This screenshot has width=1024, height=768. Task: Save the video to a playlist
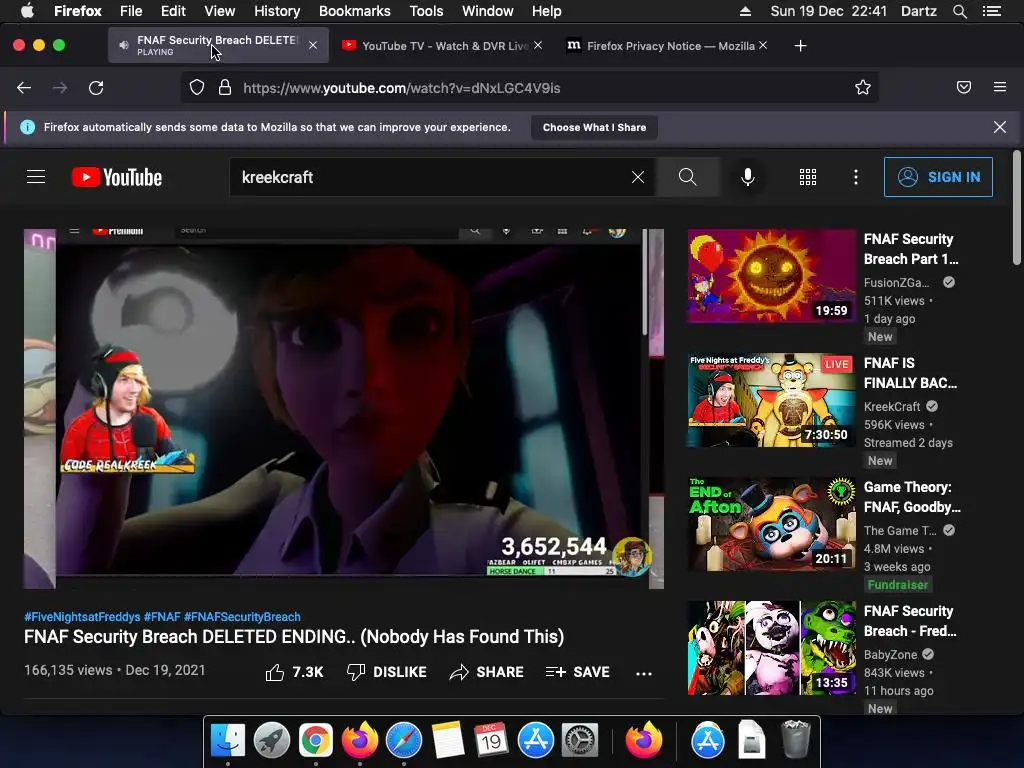tap(577, 672)
